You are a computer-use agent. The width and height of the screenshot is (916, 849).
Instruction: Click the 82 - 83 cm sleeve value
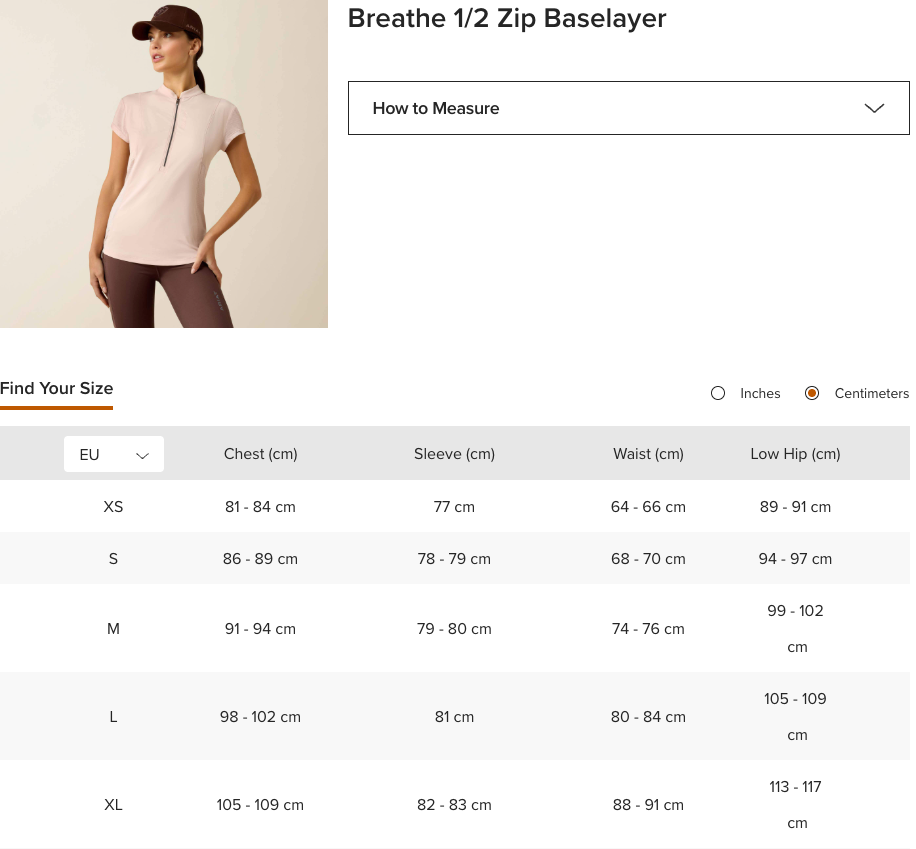[454, 805]
